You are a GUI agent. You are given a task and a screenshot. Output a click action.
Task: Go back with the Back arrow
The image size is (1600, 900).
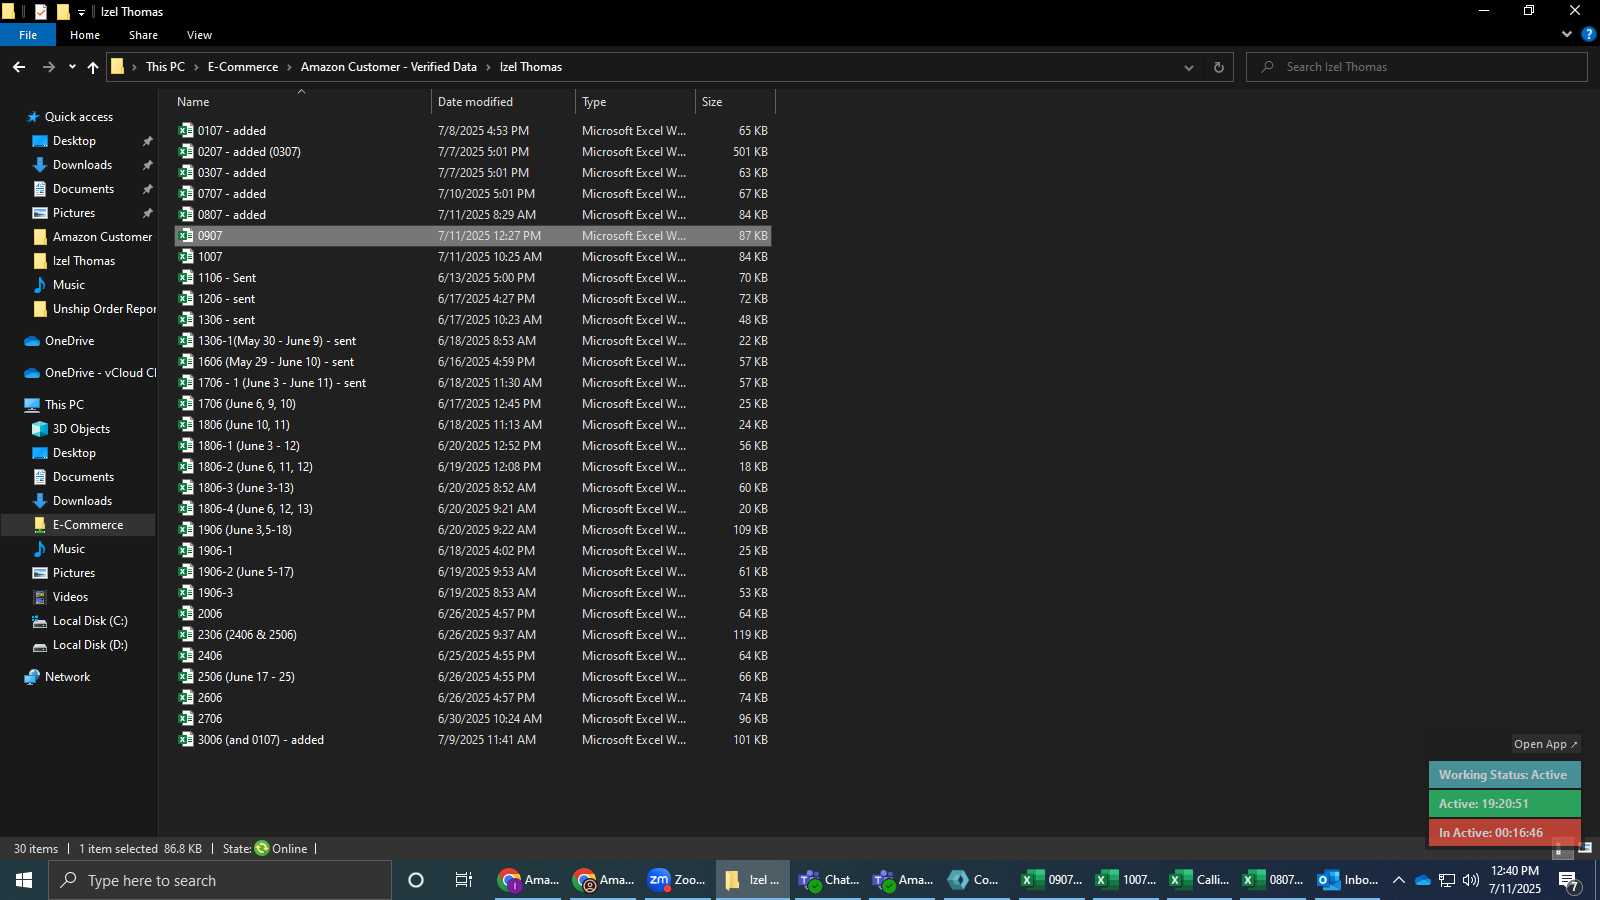tap(19, 67)
